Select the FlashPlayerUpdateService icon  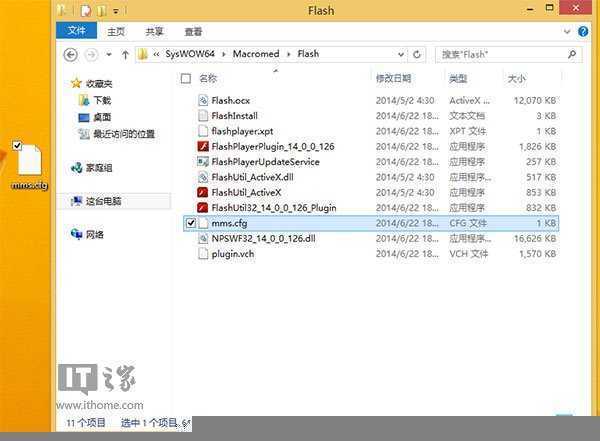pos(203,162)
